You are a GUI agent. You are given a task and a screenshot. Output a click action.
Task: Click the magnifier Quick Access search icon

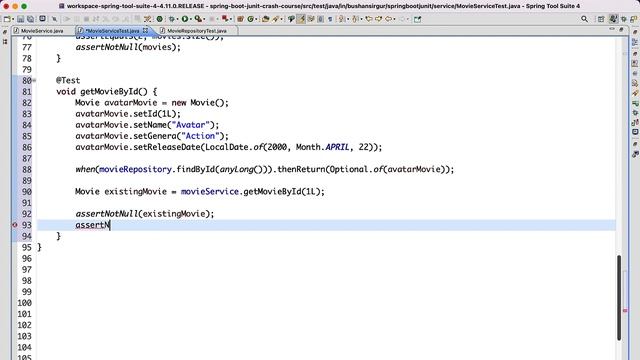584,19
